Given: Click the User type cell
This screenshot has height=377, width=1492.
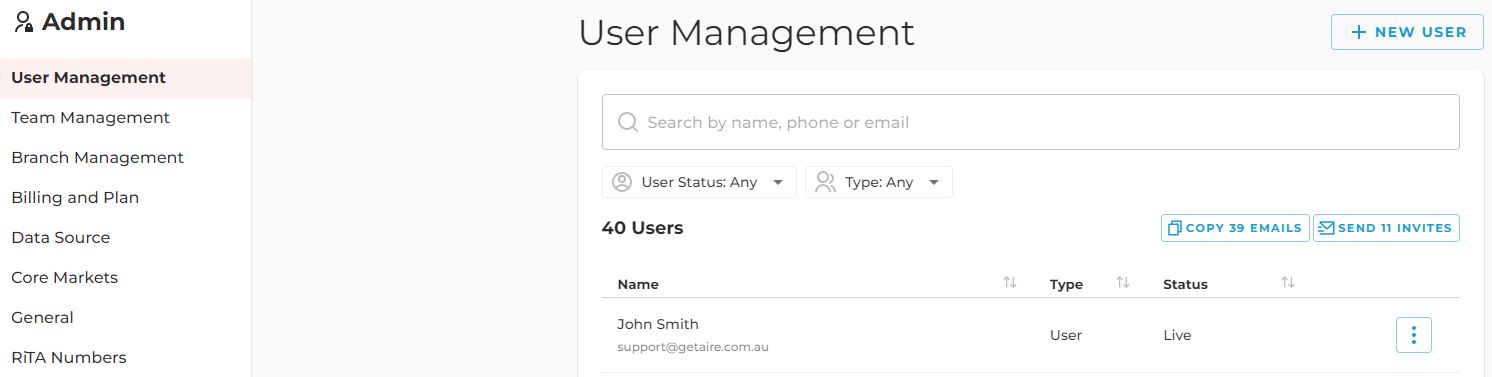Looking at the screenshot, I should pos(1066,335).
